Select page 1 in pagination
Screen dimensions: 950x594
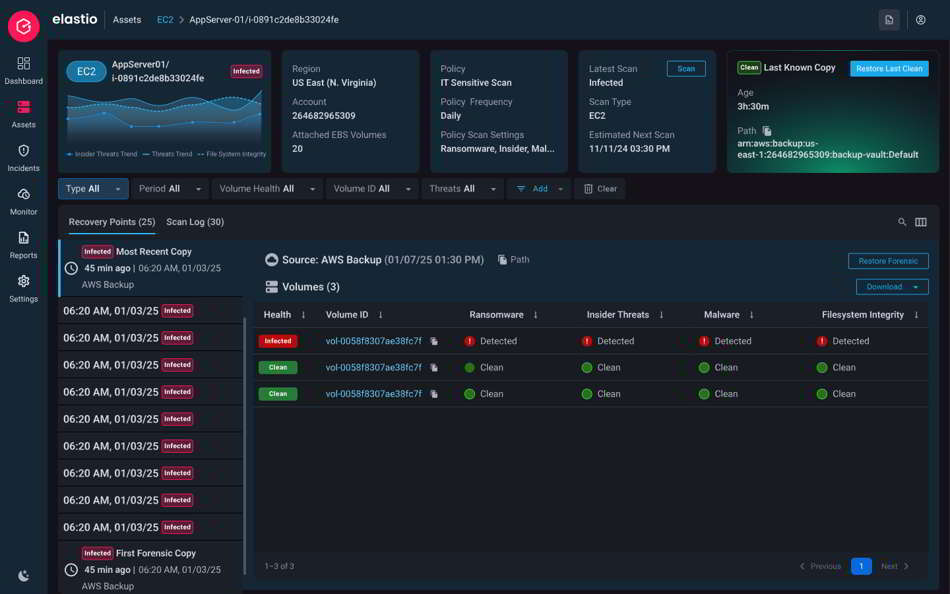click(861, 566)
